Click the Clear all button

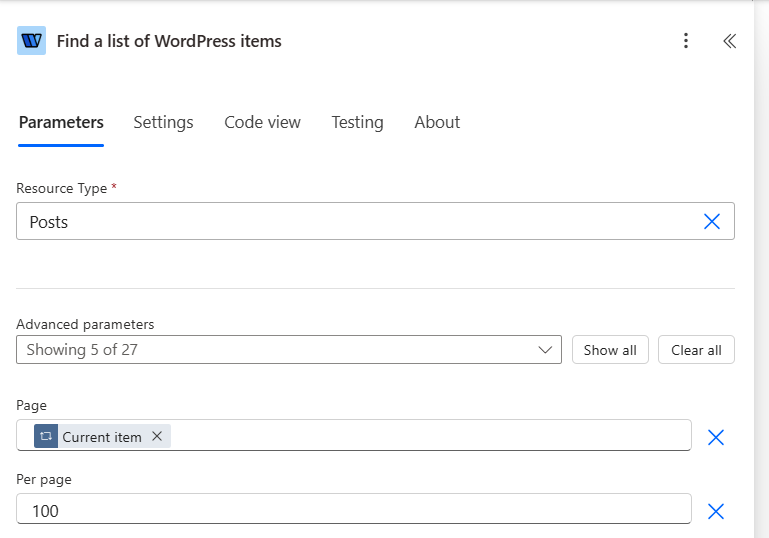pos(696,350)
